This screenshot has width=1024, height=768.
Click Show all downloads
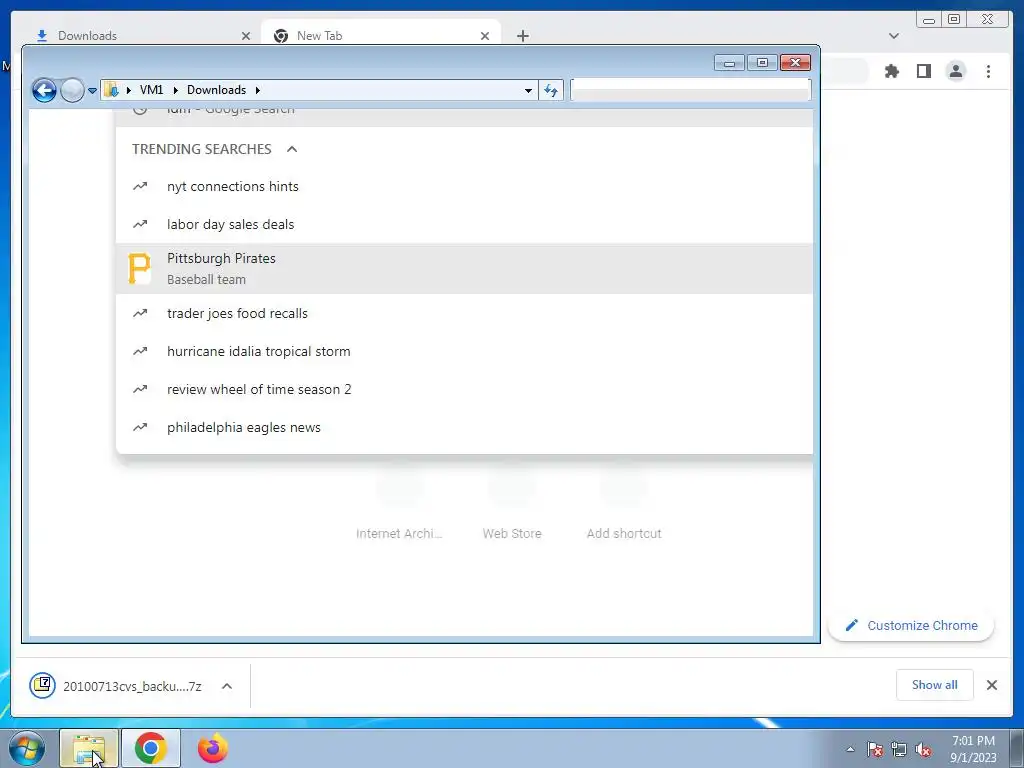click(x=935, y=684)
